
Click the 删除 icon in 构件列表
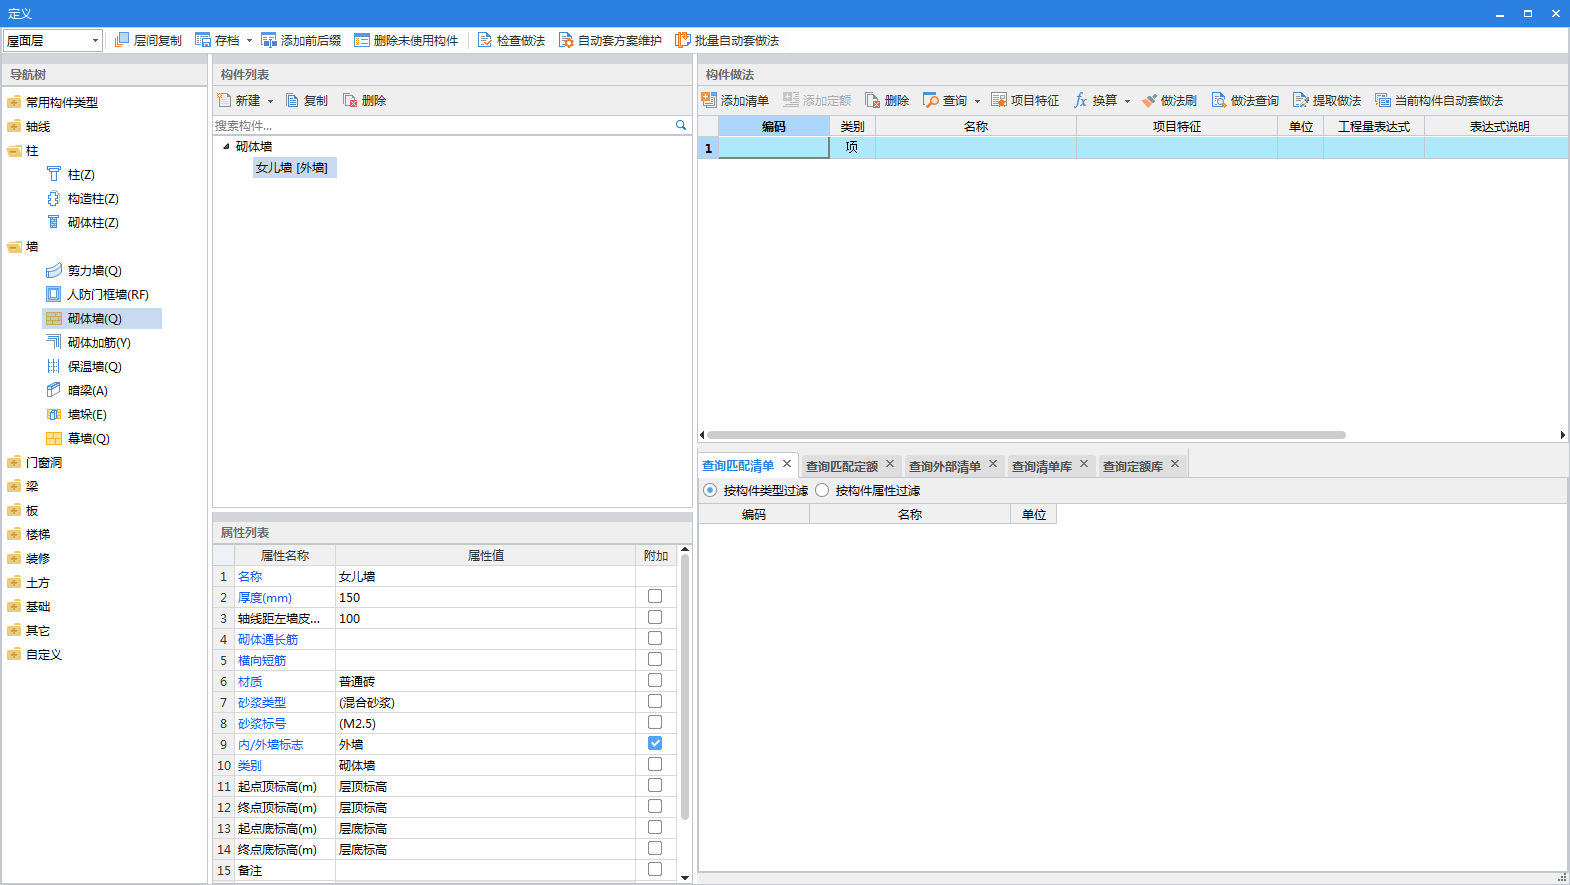pos(350,100)
